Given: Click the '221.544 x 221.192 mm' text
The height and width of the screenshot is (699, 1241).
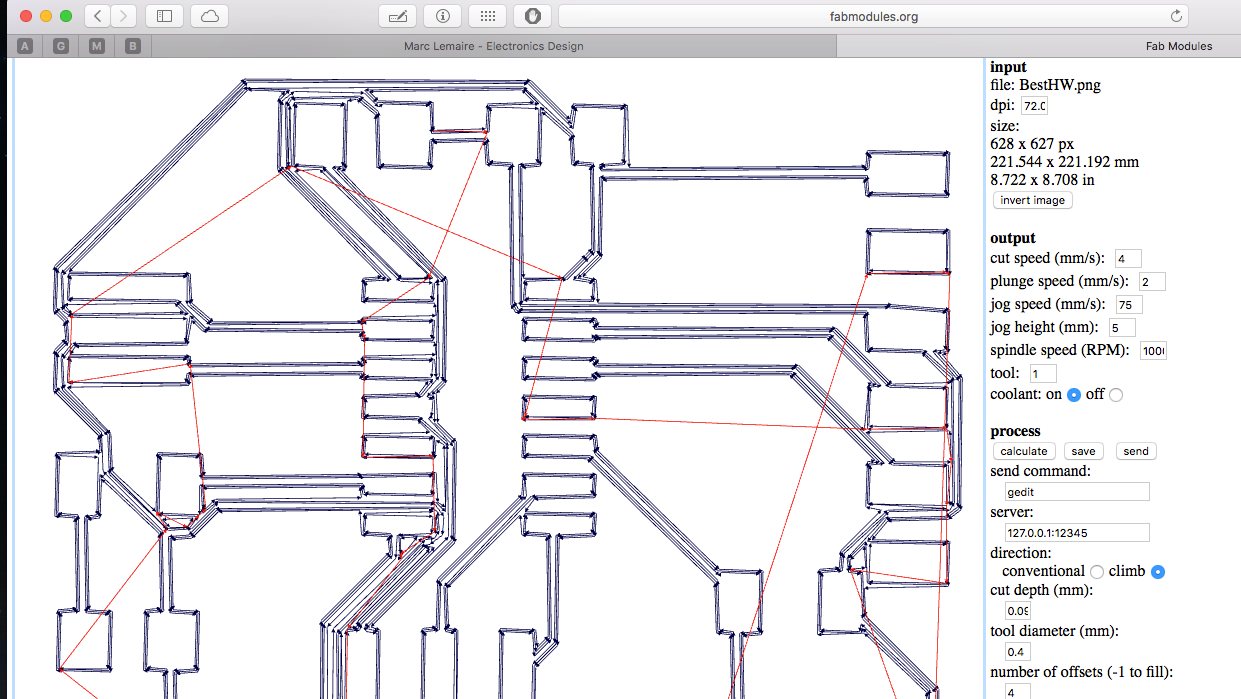Looking at the screenshot, I should (1064, 162).
